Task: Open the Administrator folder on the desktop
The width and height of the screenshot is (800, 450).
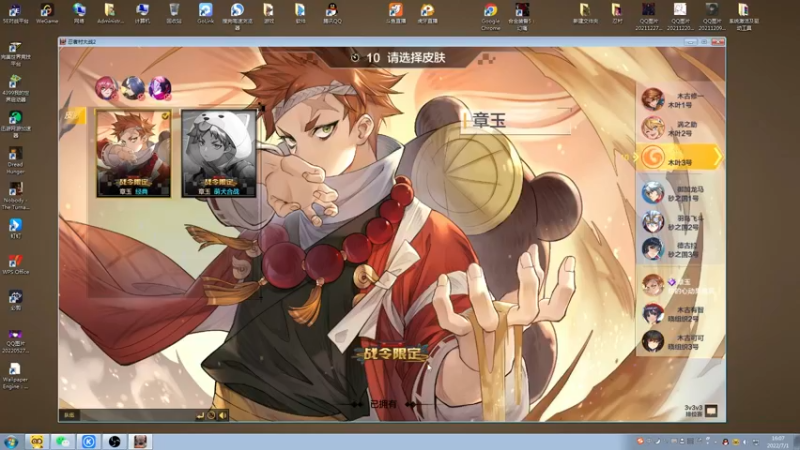Action: click(x=110, y=13)
